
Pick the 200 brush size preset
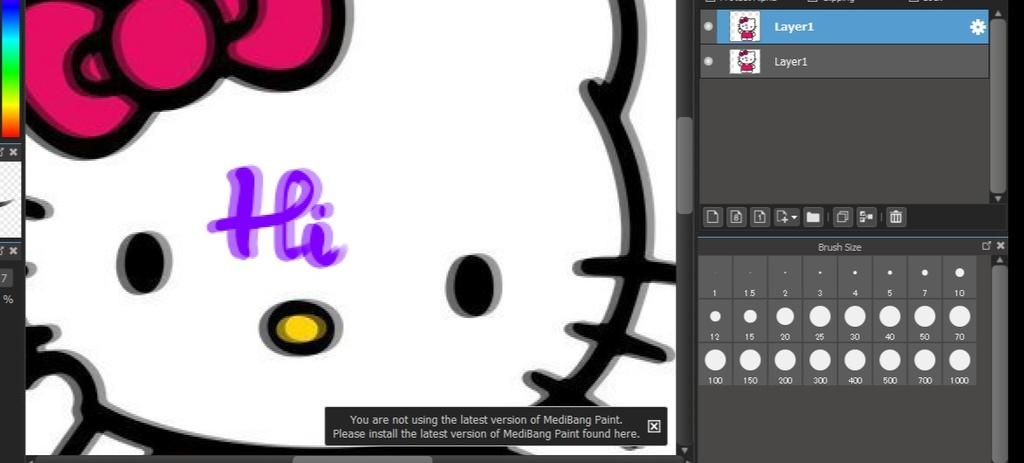pos(785,364)
